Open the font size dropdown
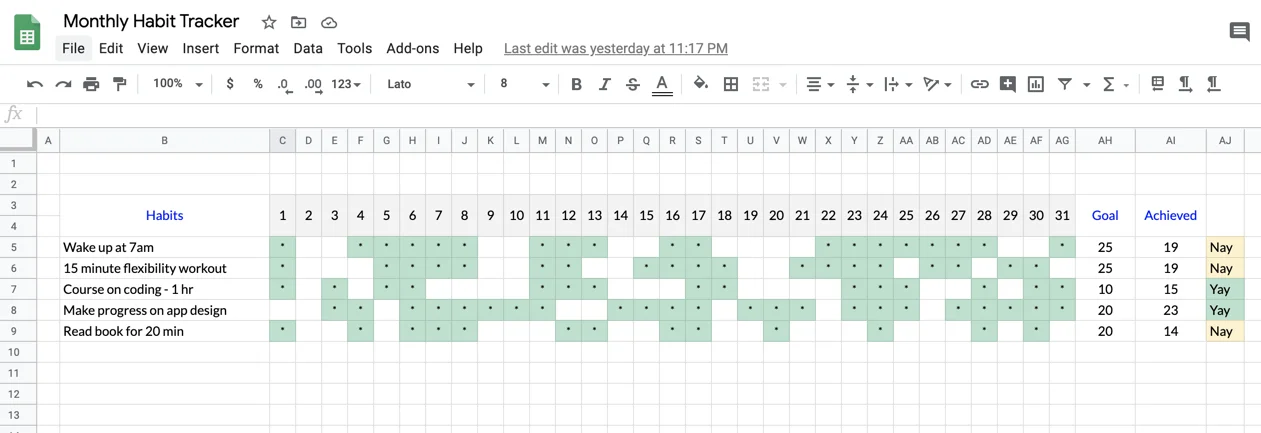 524,84
